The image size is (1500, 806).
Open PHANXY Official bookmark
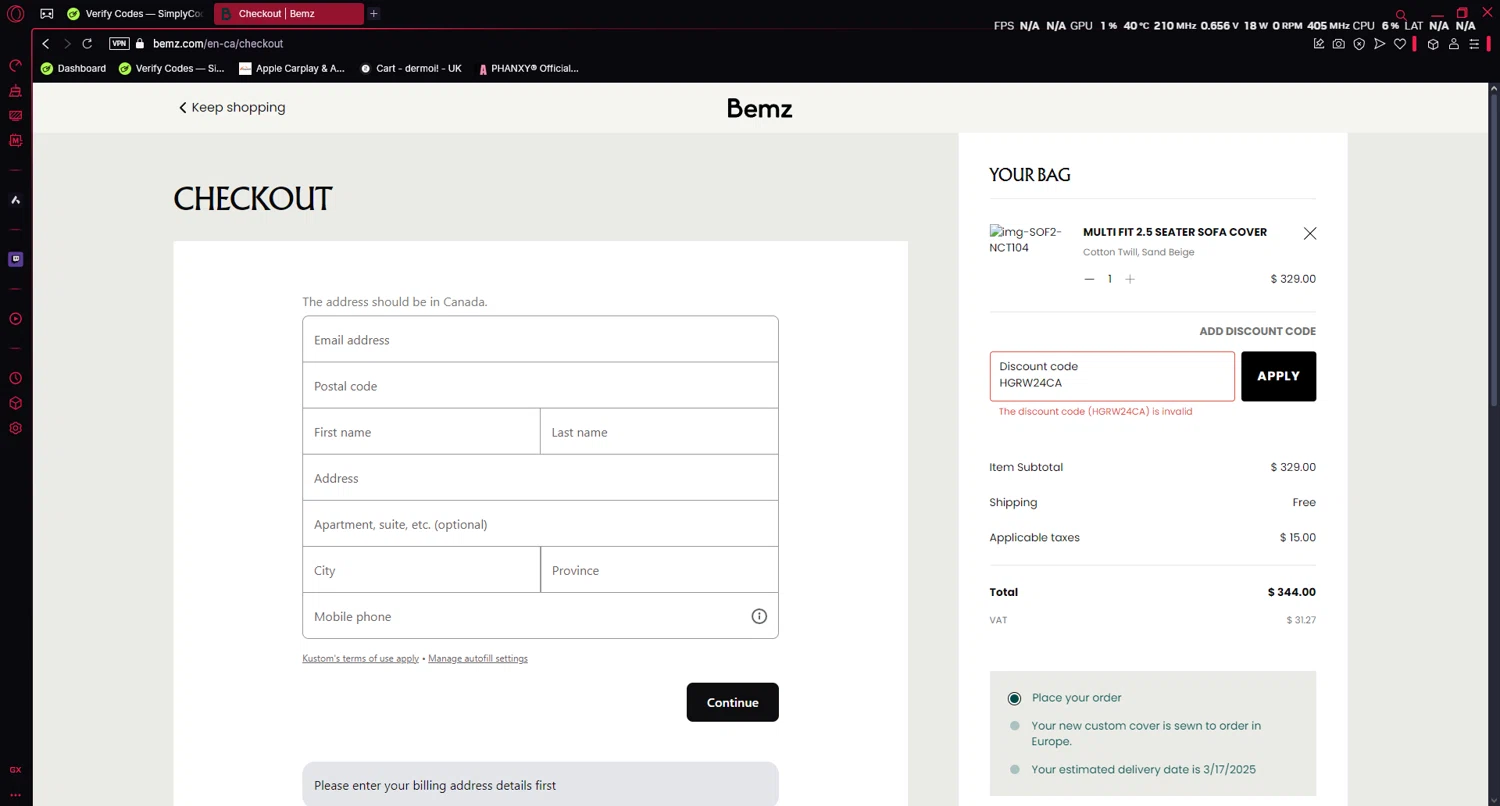[528, 68]
